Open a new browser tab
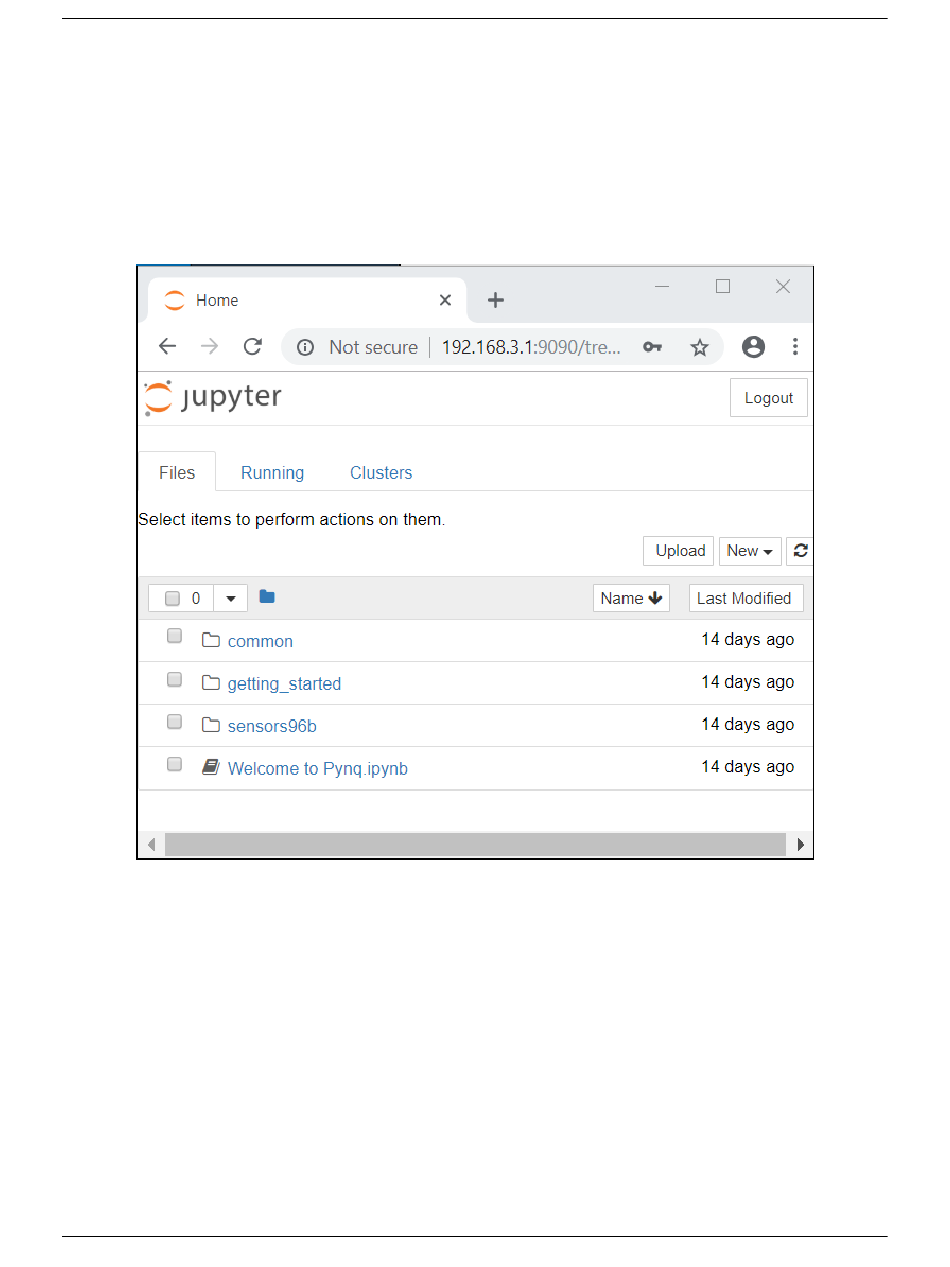Image resolution: width=950 pixels, height=1267 pixels. point(496,300)
